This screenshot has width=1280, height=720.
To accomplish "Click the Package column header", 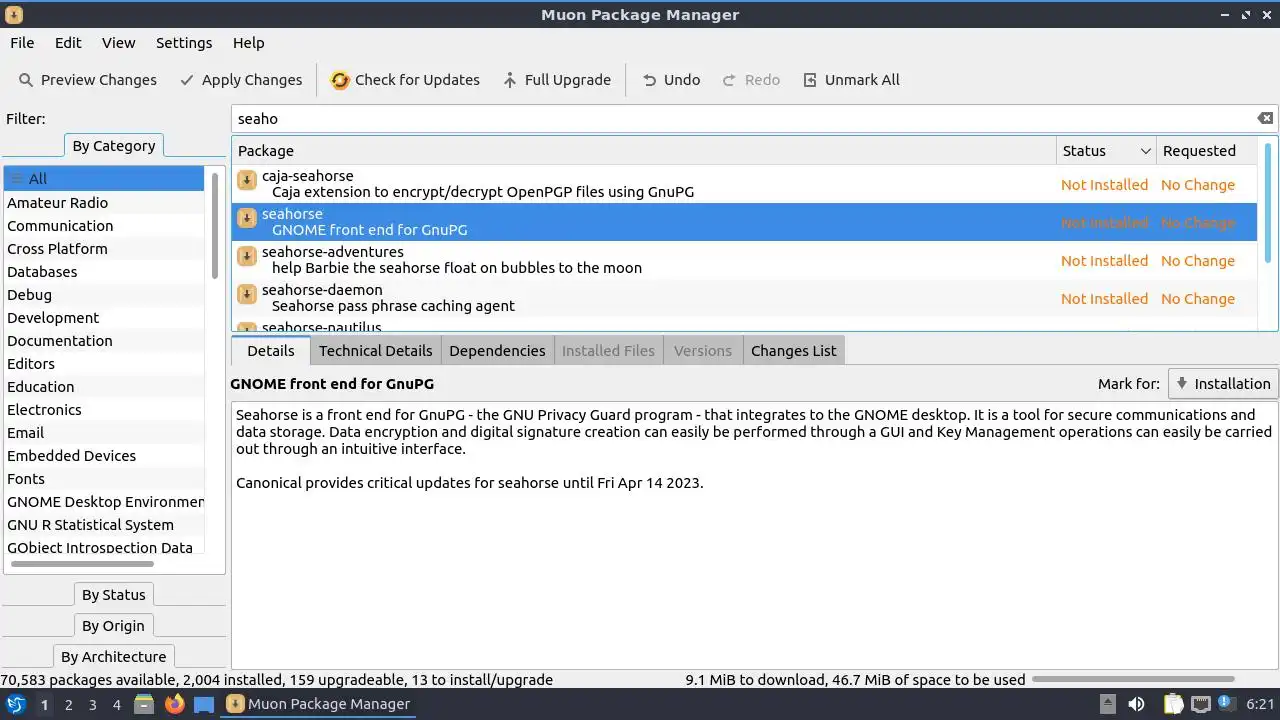I will point(644,151).
